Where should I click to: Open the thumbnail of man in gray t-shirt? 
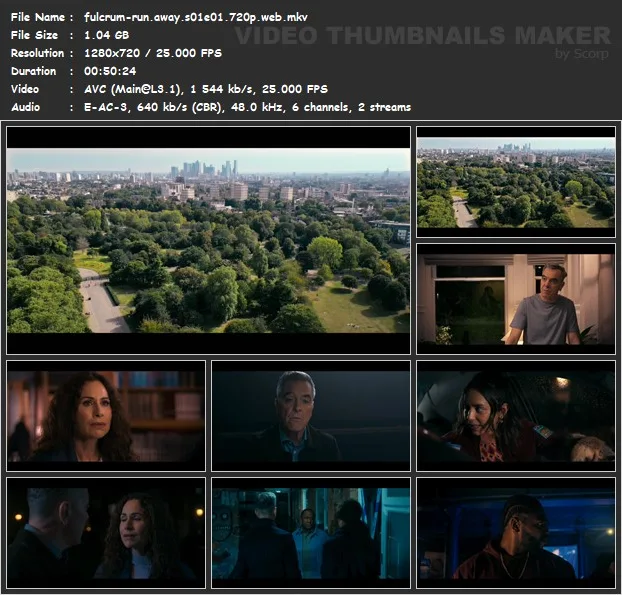pos(515,298)
